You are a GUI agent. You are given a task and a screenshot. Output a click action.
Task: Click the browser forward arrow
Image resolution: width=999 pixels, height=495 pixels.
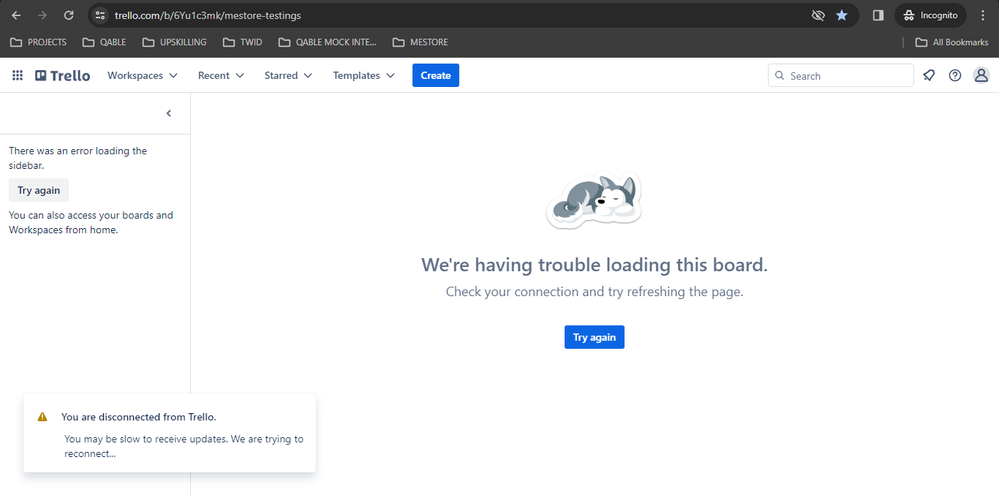[x=43, y=15]
